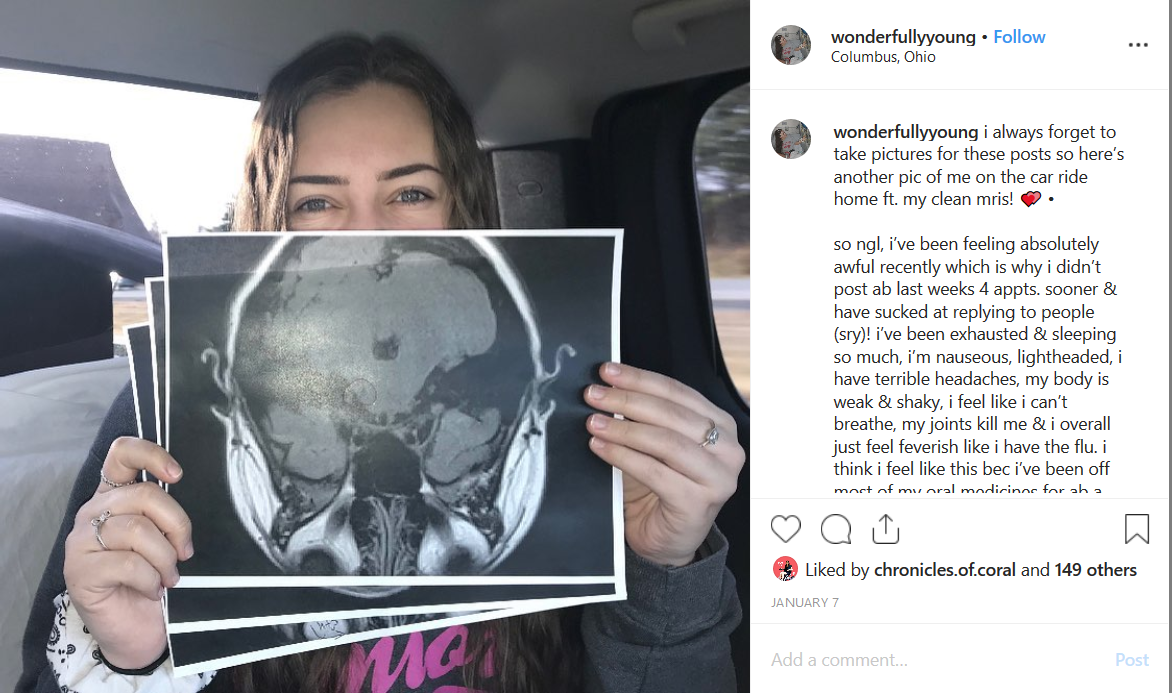The width and height of the screenshot is (1172, 693).
Task: Open the Columbus, Ohio location page
Action: click(883, 57)
